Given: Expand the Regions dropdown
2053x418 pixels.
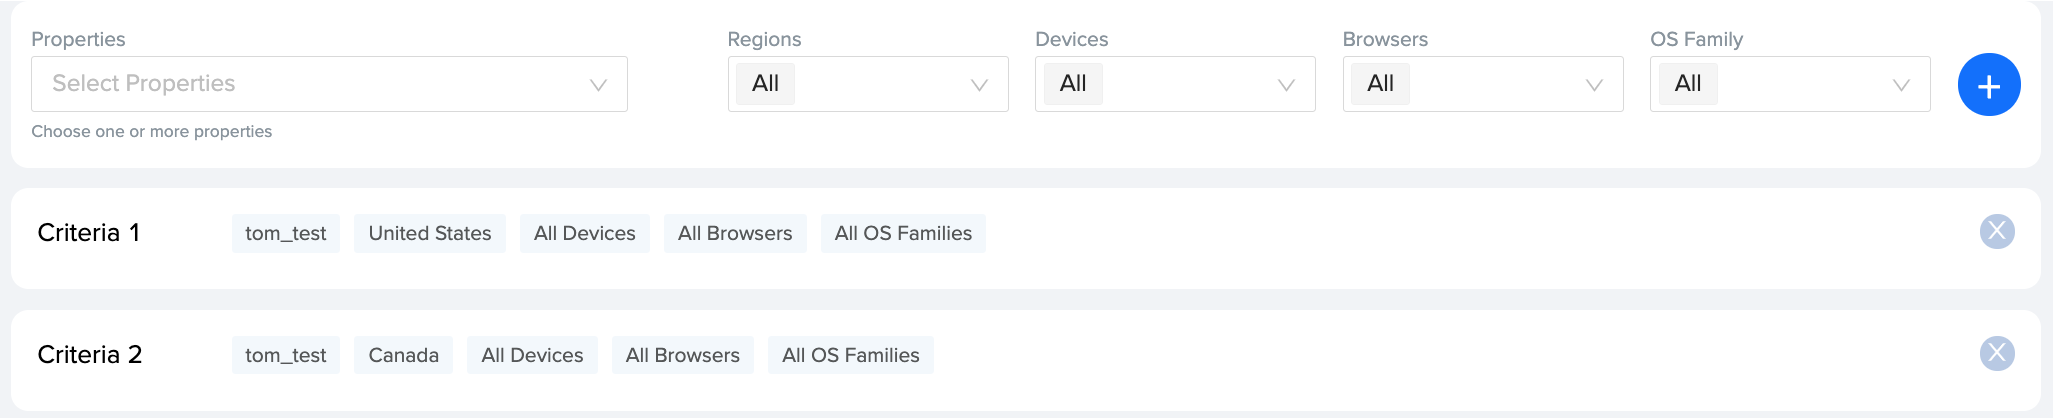Looking at the screenshot, I should coord(868,84).
